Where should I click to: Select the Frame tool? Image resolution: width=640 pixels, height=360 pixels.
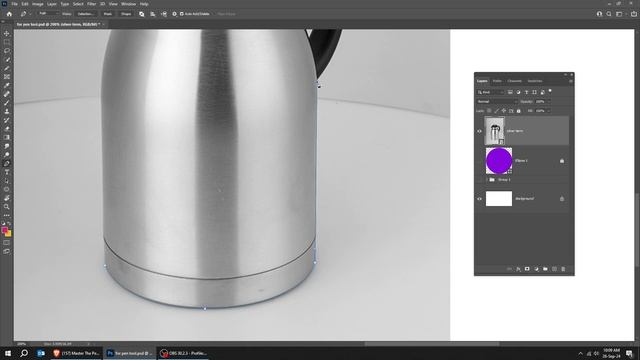point(7,77)
